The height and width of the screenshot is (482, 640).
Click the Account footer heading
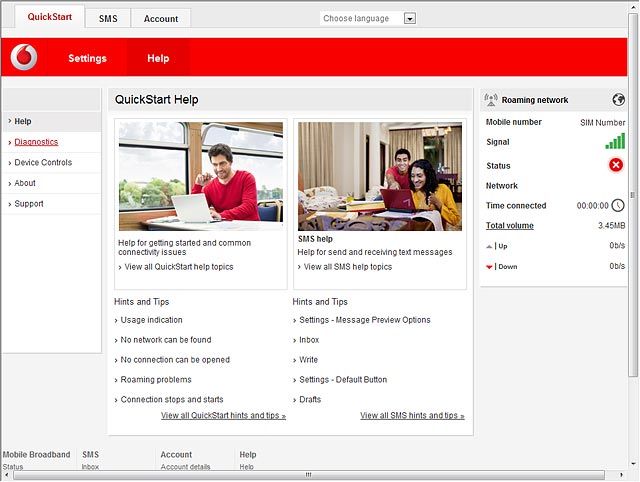(176, 454)
